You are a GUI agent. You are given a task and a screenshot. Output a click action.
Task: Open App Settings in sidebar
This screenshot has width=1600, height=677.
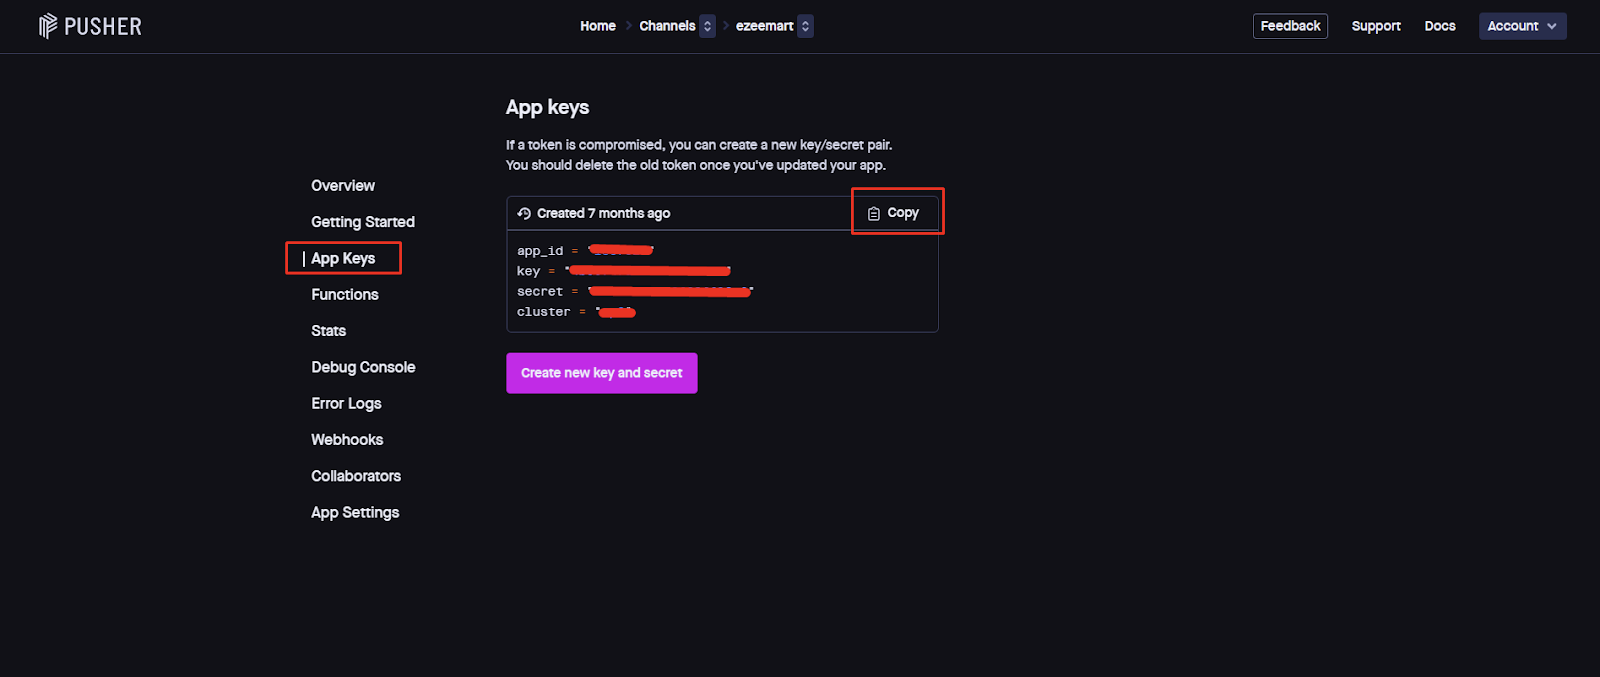click(x=355, y=513)
